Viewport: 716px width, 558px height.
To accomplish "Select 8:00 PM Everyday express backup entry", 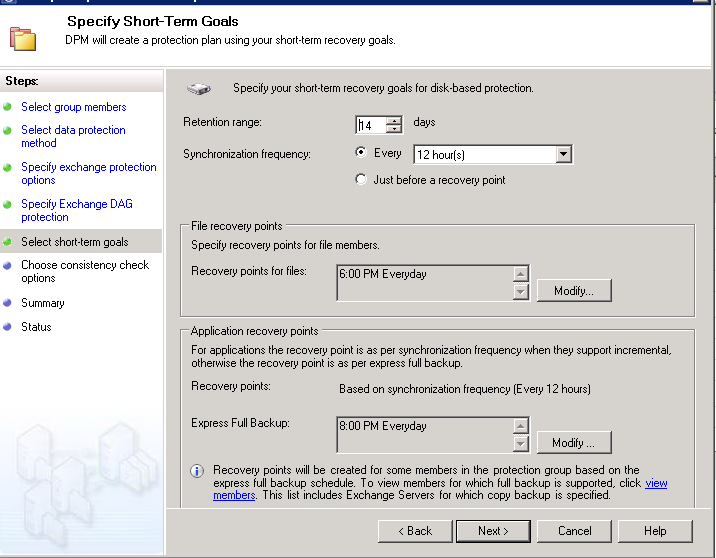I will point(383,426).
